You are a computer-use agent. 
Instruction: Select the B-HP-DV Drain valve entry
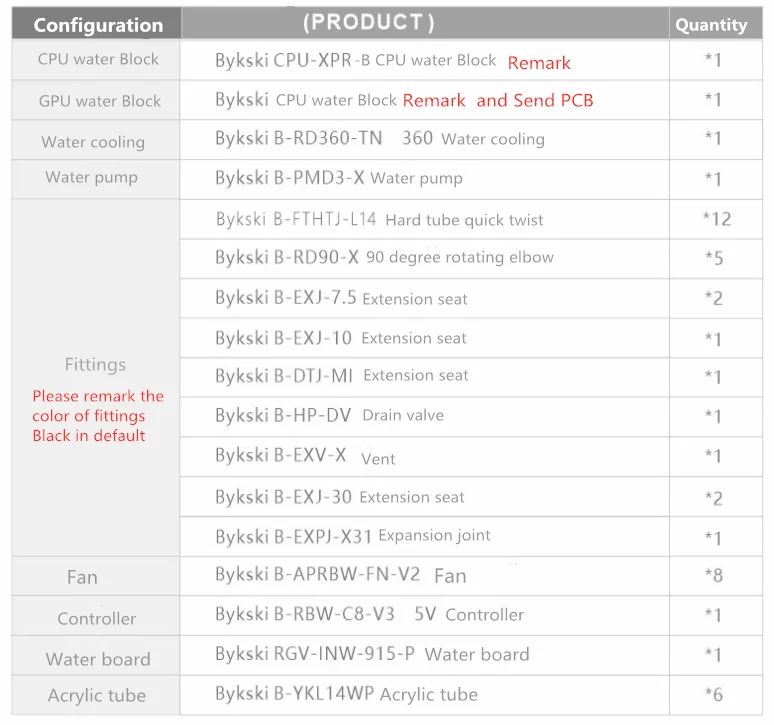pos(329,415)
